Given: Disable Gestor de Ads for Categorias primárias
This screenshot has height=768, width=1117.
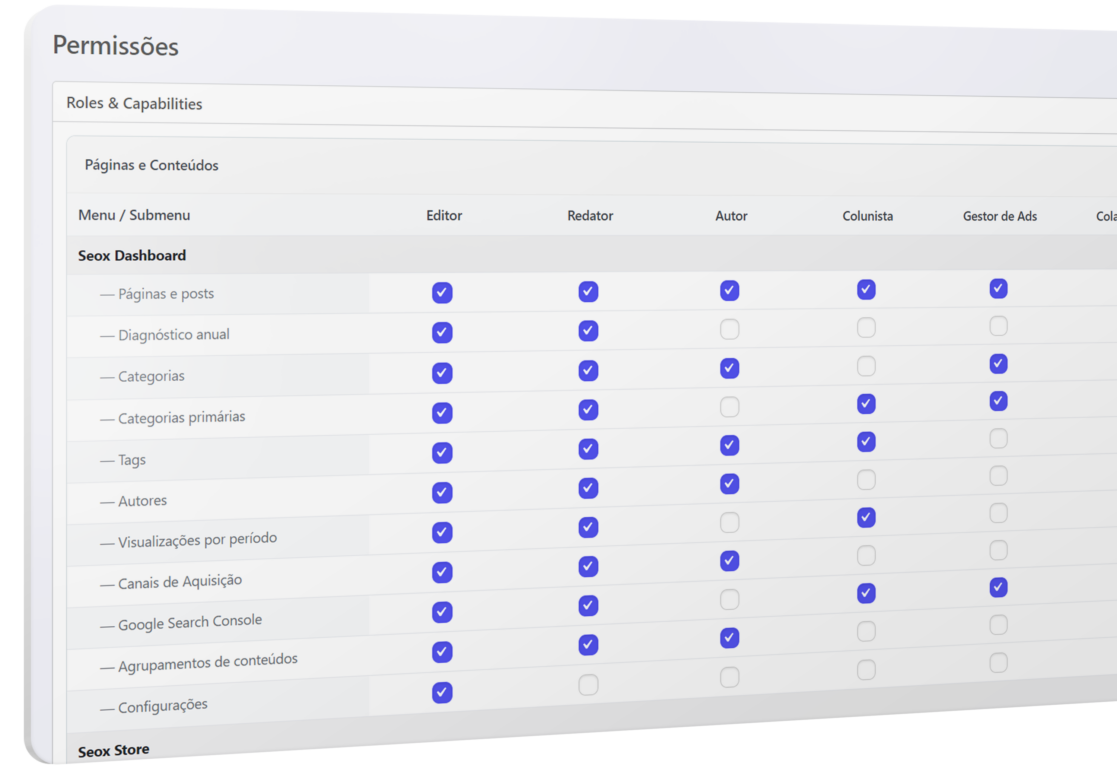Looking at the screenshot, I should tap(998, 401).
